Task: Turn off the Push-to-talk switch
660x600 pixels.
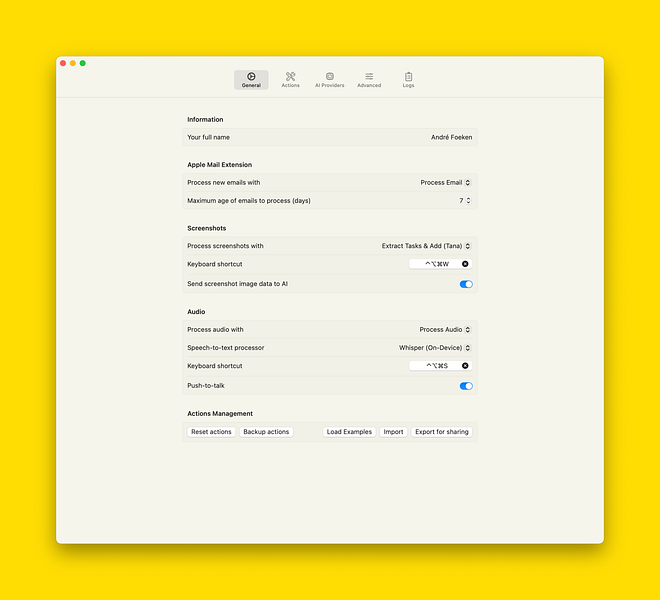Action: (x=466, y=386)
